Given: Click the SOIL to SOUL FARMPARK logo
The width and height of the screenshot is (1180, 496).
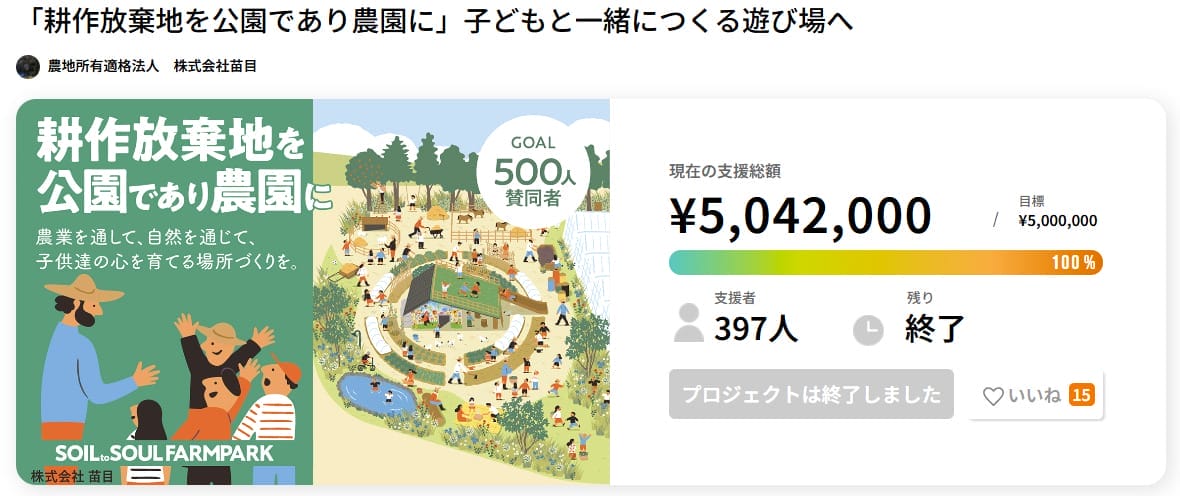Looking at the screenshot, I should point(164,453).
